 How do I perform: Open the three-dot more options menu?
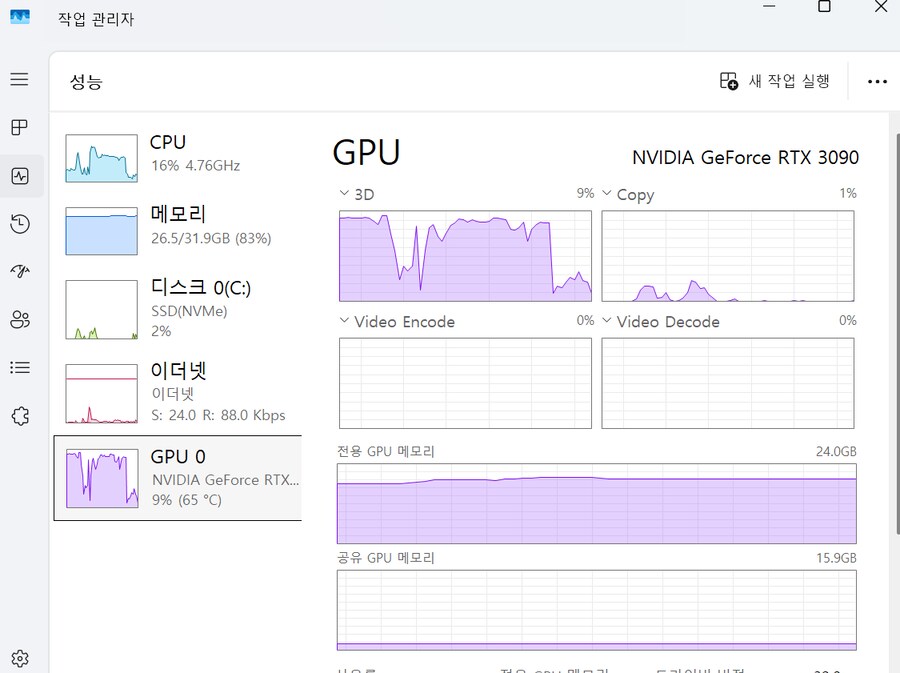[877, 81]
